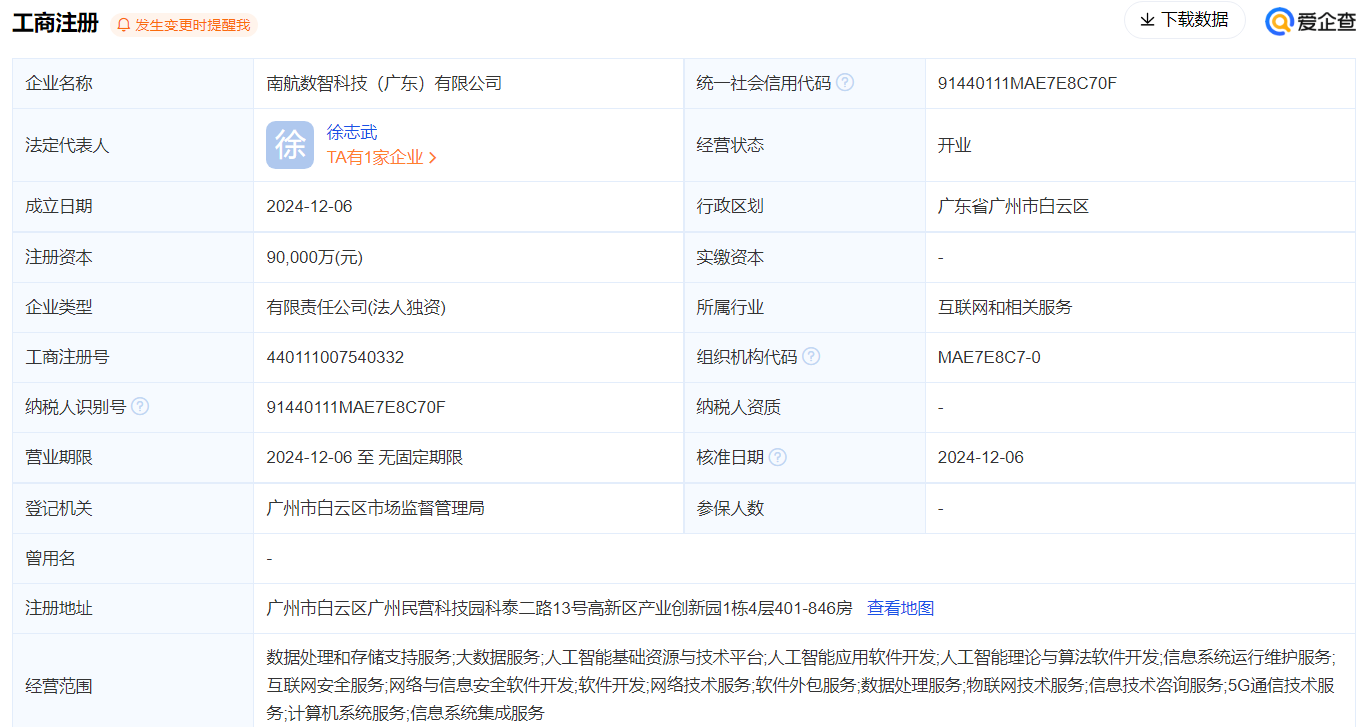1363x727 pixels.
Task: Select credit code 91440111MAE7E8C70F beside 统一社会信用代码
Action: [x=1027, y=83]
